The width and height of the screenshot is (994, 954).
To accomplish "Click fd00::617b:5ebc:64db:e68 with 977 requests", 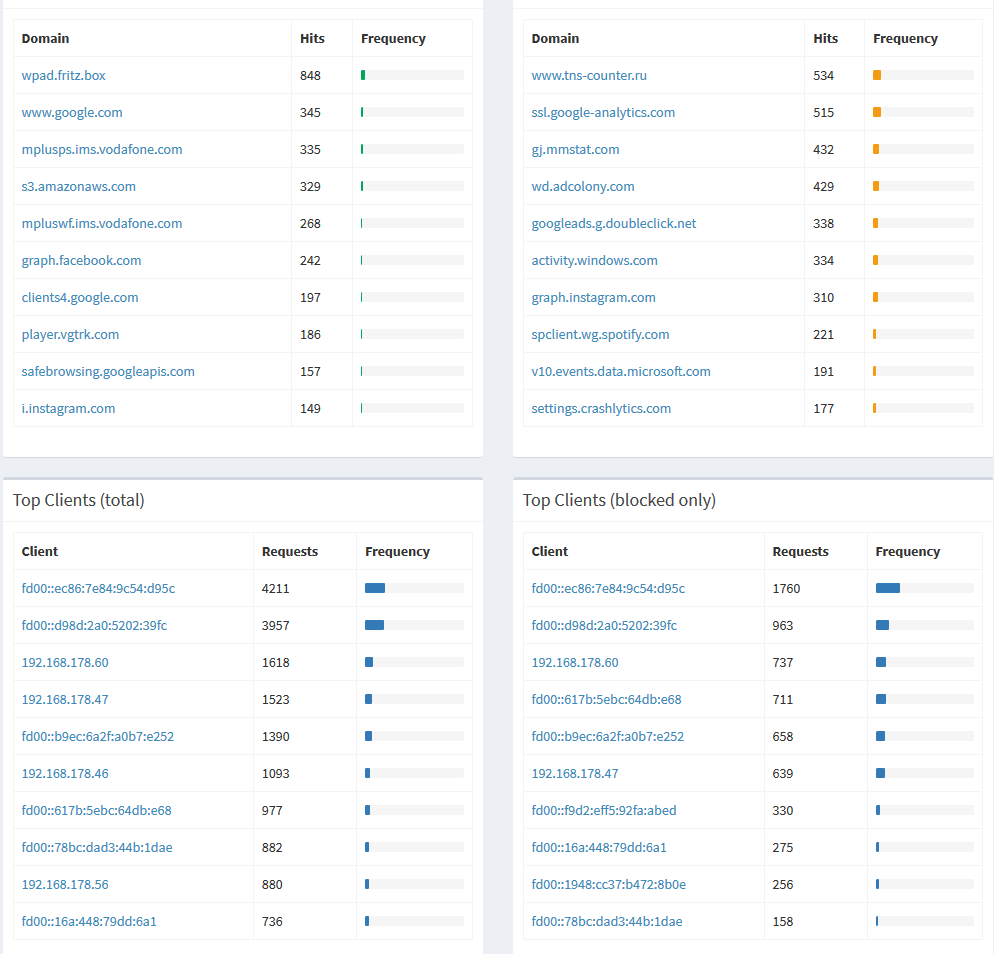I will (x=96, y=810).
